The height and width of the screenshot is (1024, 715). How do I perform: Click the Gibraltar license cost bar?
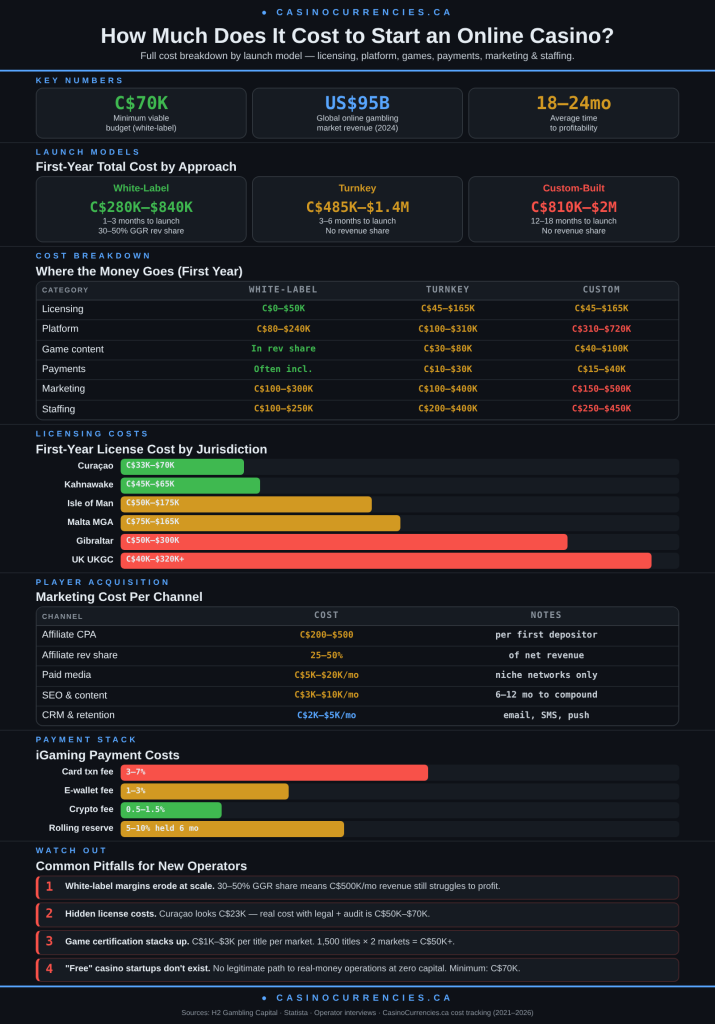pyautogui.click(x=344, y=541)
